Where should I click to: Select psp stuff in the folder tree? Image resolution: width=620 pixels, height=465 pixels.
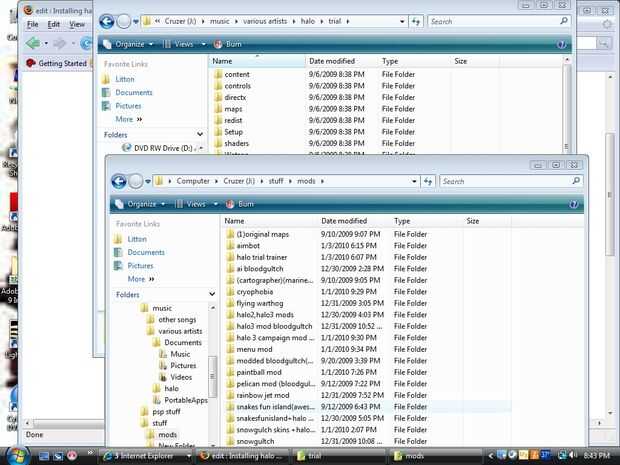click(x=166, y=412)
